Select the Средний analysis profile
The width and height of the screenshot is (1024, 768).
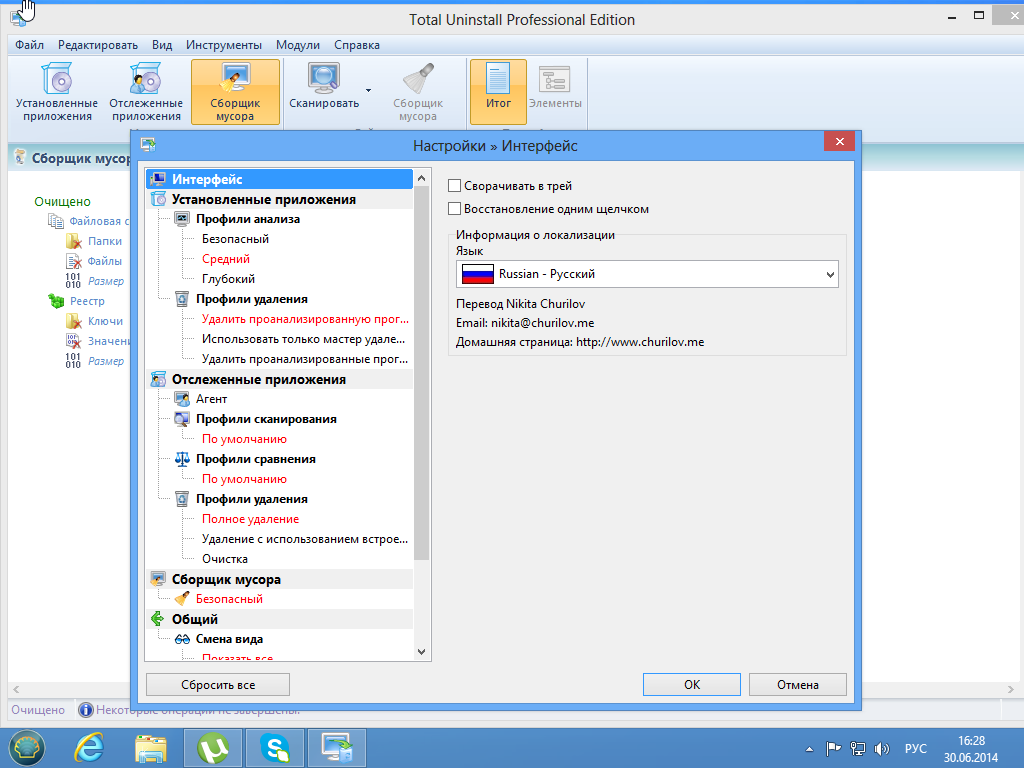[226, 259]
